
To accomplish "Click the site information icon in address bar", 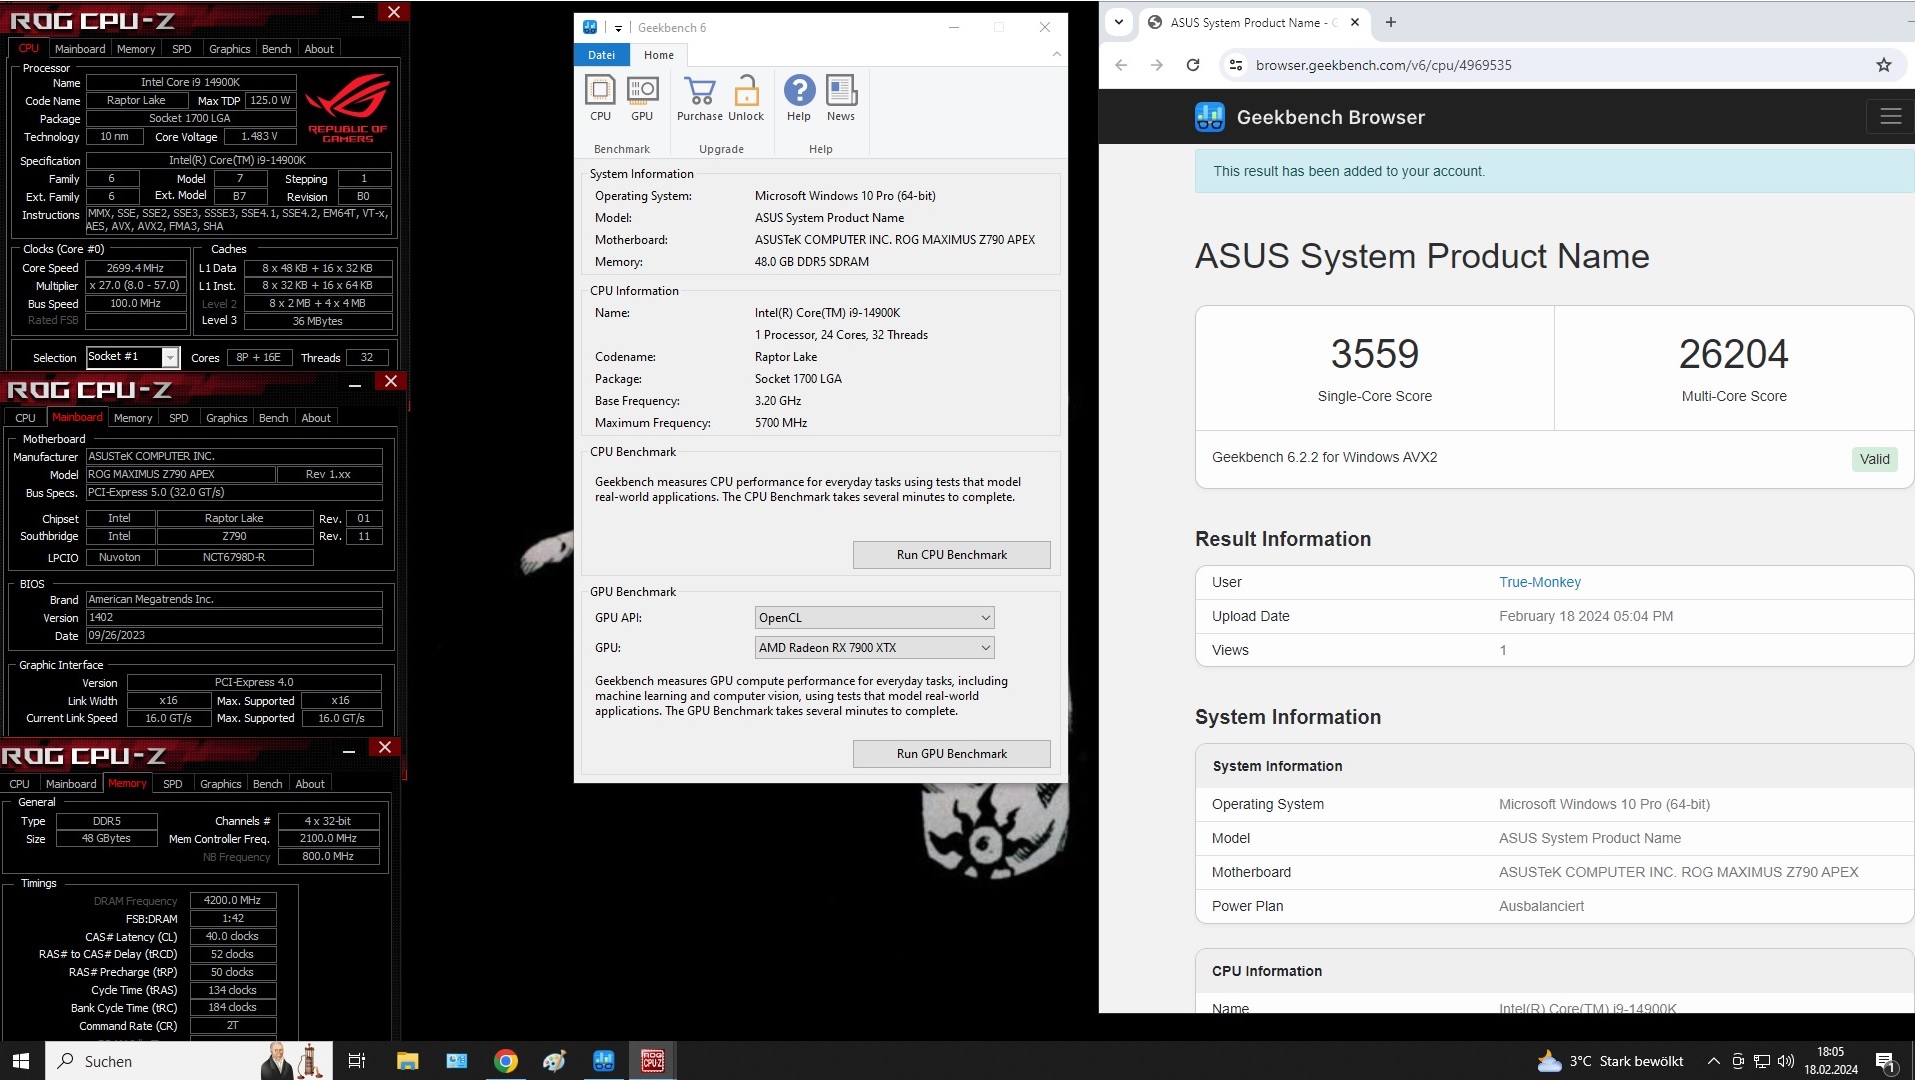I will point(1236,65).
